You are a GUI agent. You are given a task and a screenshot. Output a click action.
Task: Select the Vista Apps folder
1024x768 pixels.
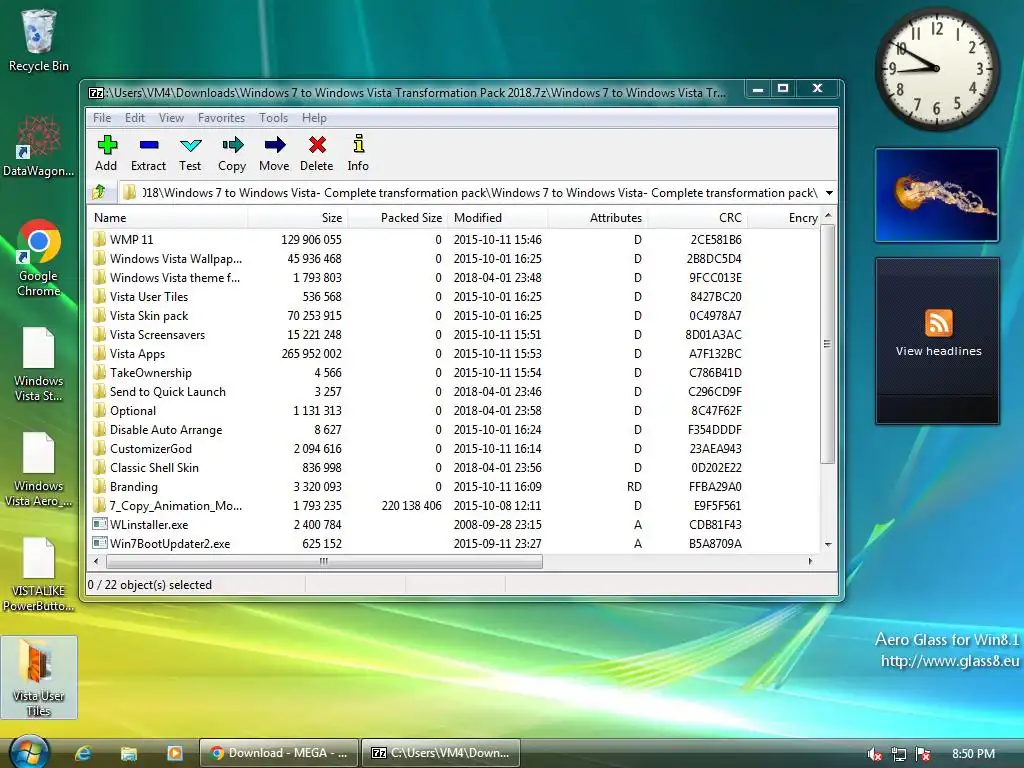coord(453,353)
